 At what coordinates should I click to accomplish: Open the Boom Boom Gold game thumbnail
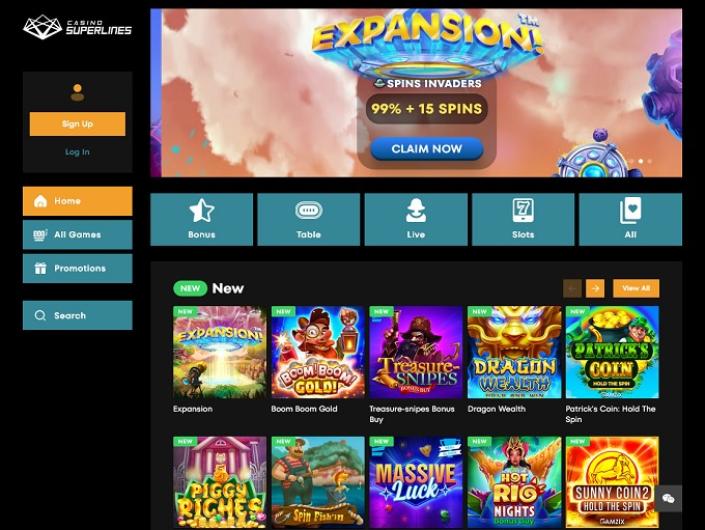(x=318, y=352)
